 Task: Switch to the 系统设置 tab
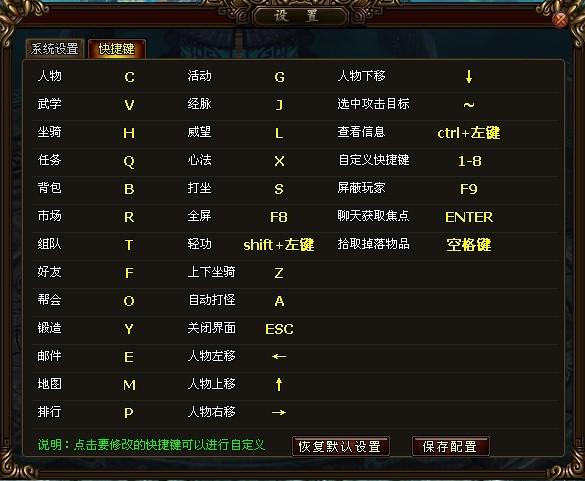[x=55, y=49]
